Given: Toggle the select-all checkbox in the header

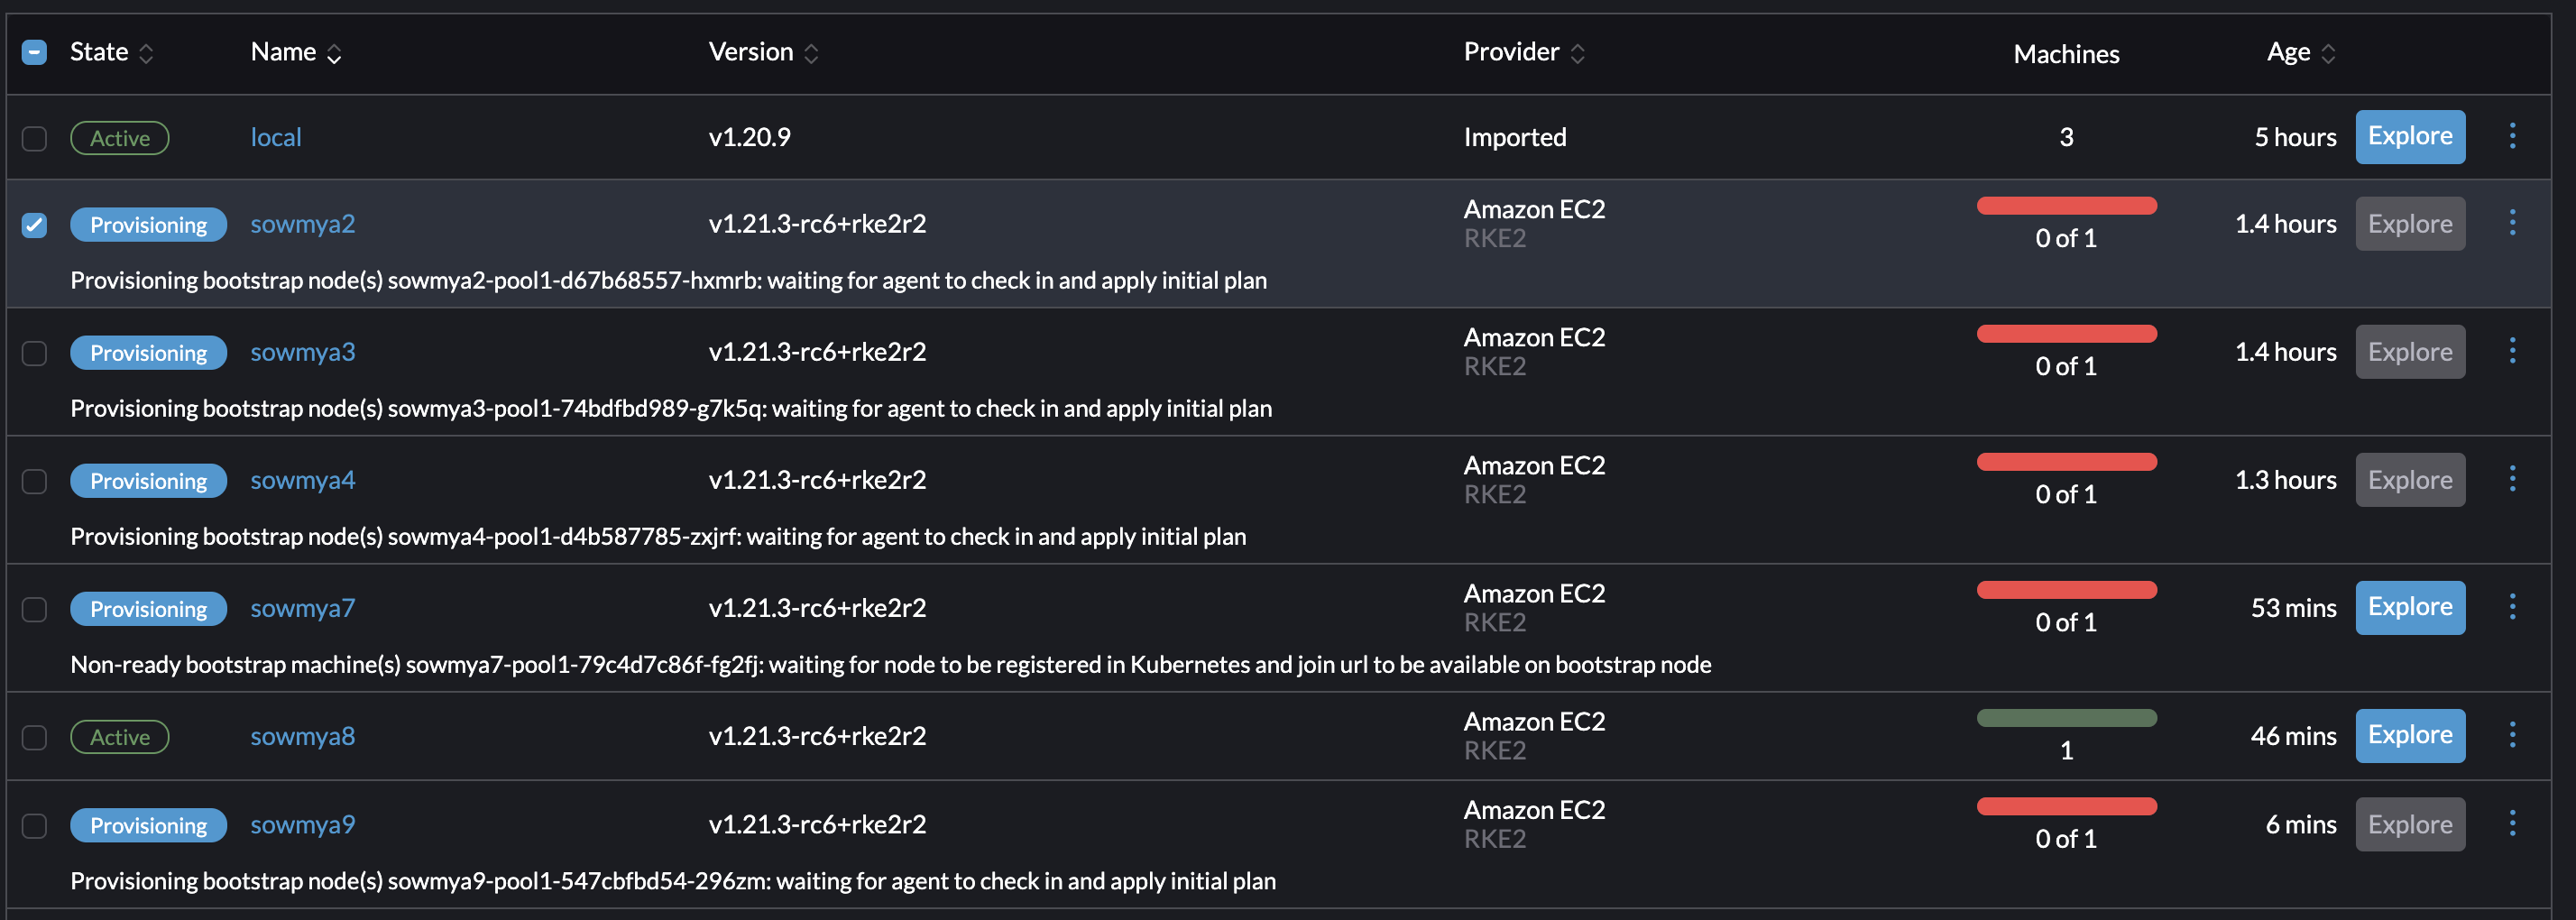Looking at the screenshot, I should (35, 51).
